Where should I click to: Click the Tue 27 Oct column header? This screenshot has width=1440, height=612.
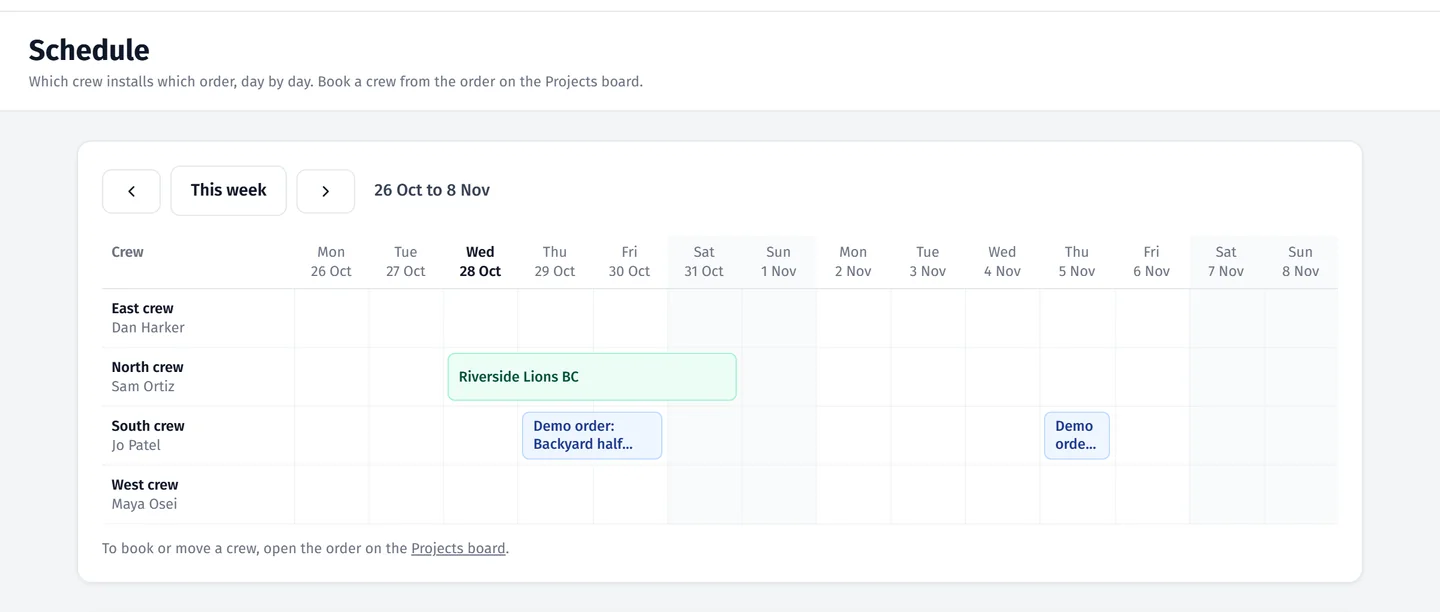tap(406, 262)
